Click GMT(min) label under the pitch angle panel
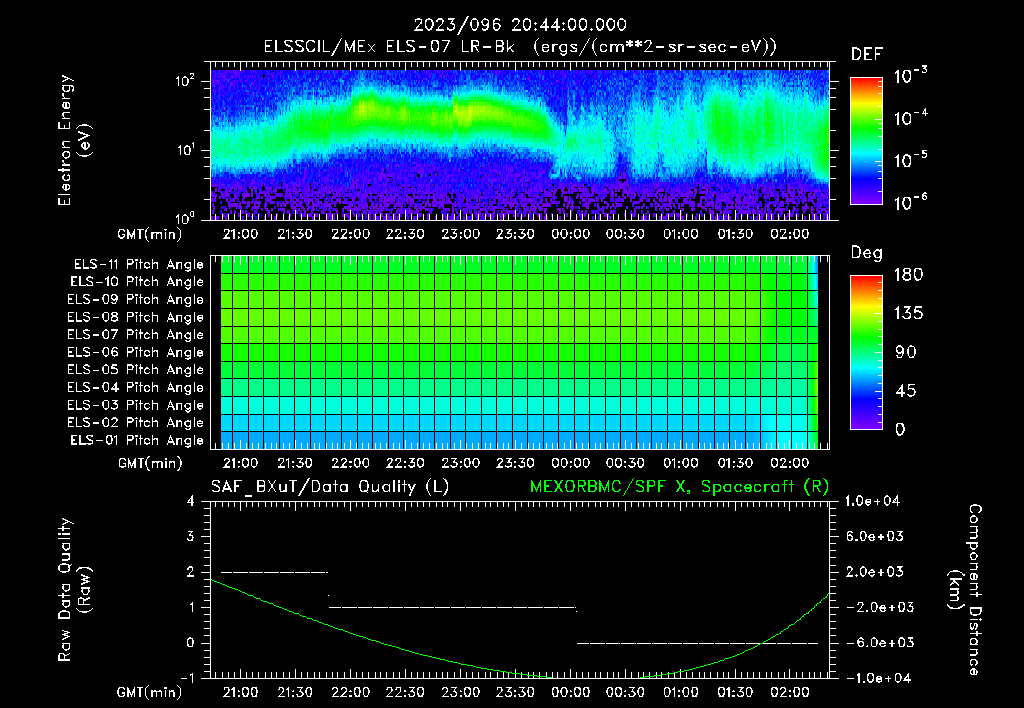This screenshot has width=1024, height=708. pos(150,464)
